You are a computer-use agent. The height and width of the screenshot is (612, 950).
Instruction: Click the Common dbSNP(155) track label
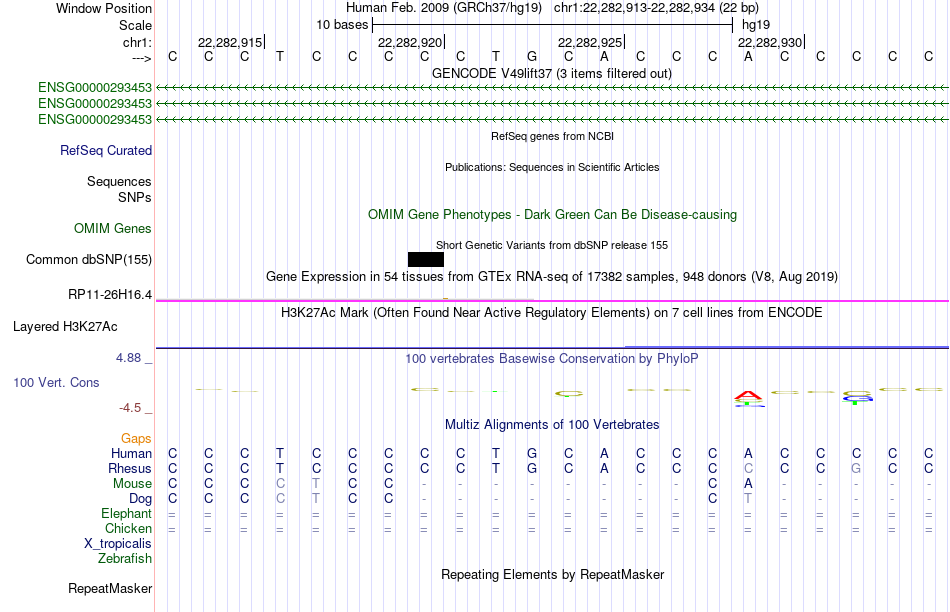coord(89,259)
